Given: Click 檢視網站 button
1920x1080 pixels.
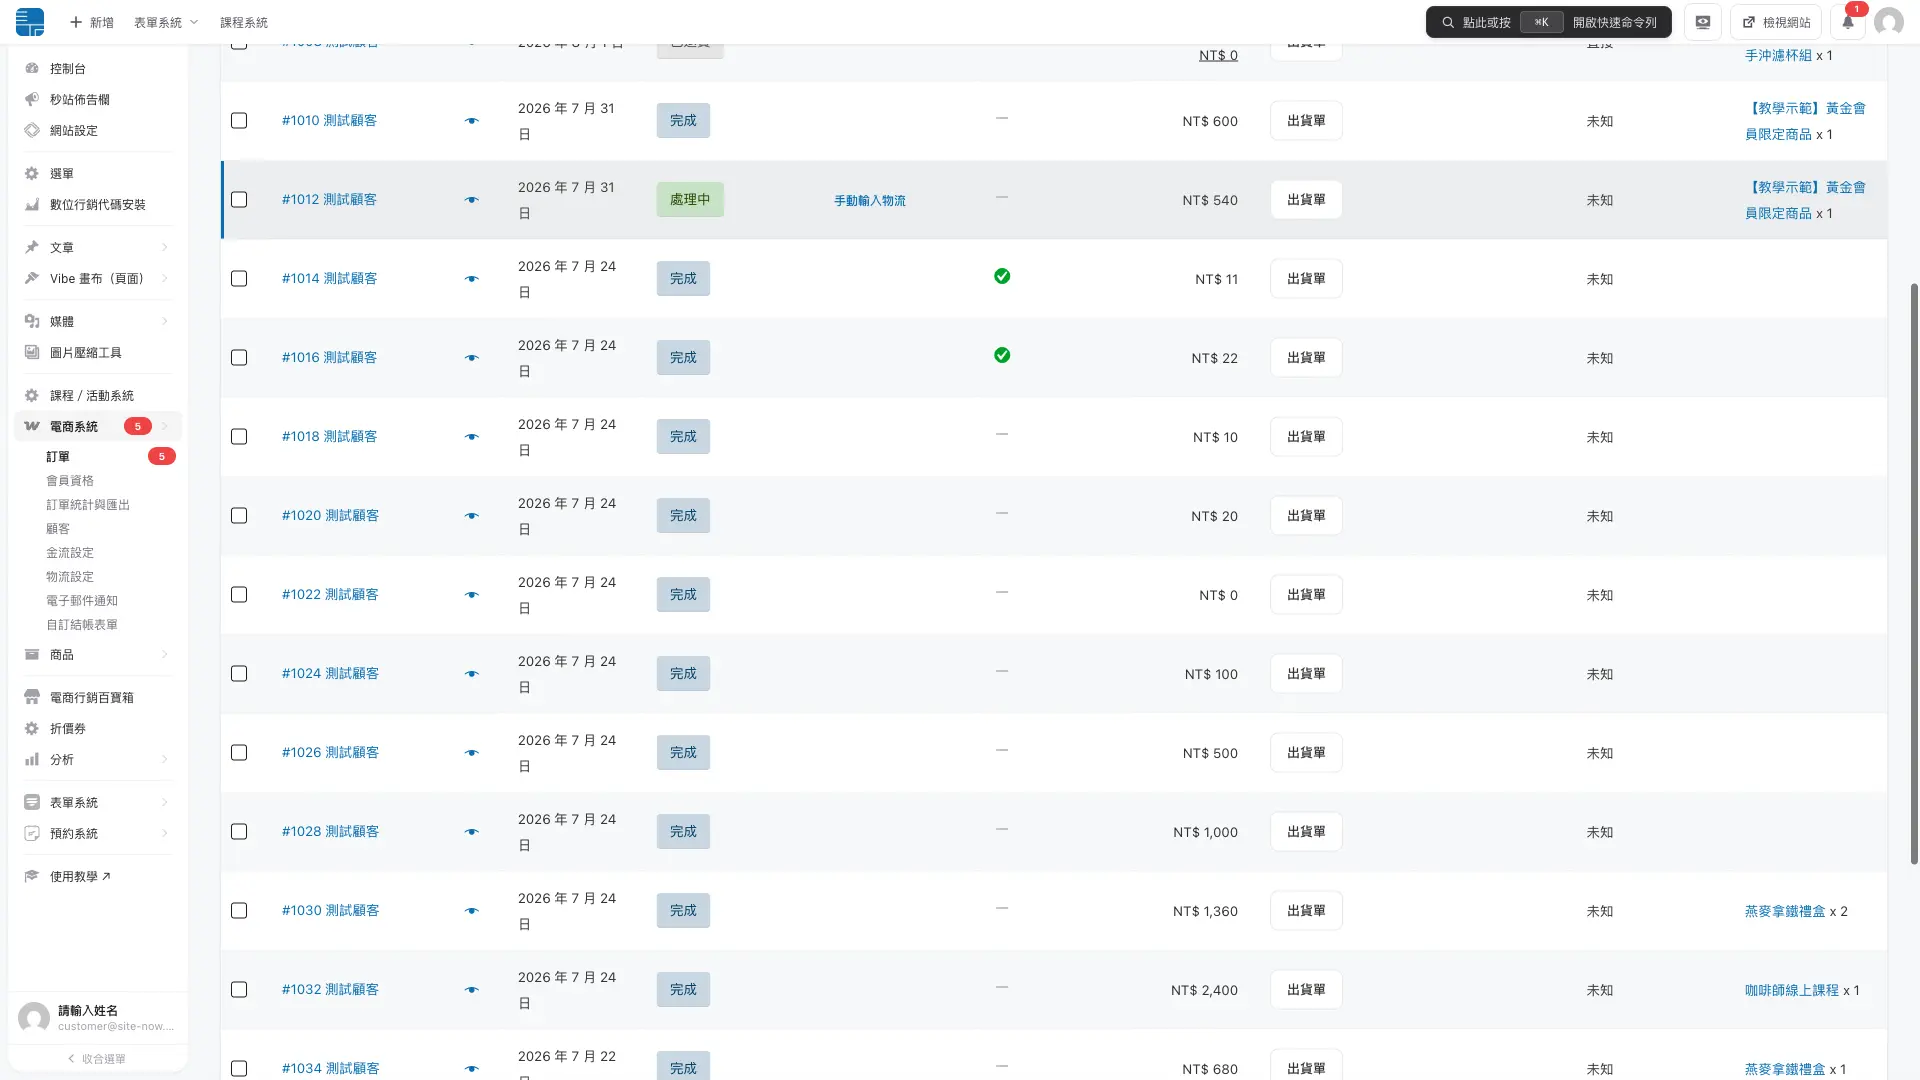Looking at the screenshot, I should coord(1776,22).
